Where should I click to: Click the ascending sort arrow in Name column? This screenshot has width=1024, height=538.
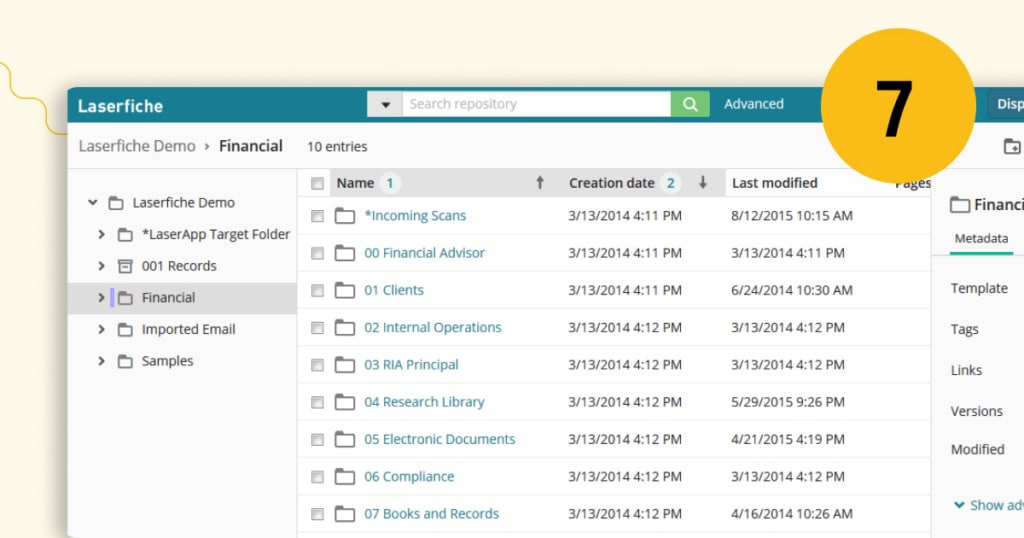coord(540,183)
